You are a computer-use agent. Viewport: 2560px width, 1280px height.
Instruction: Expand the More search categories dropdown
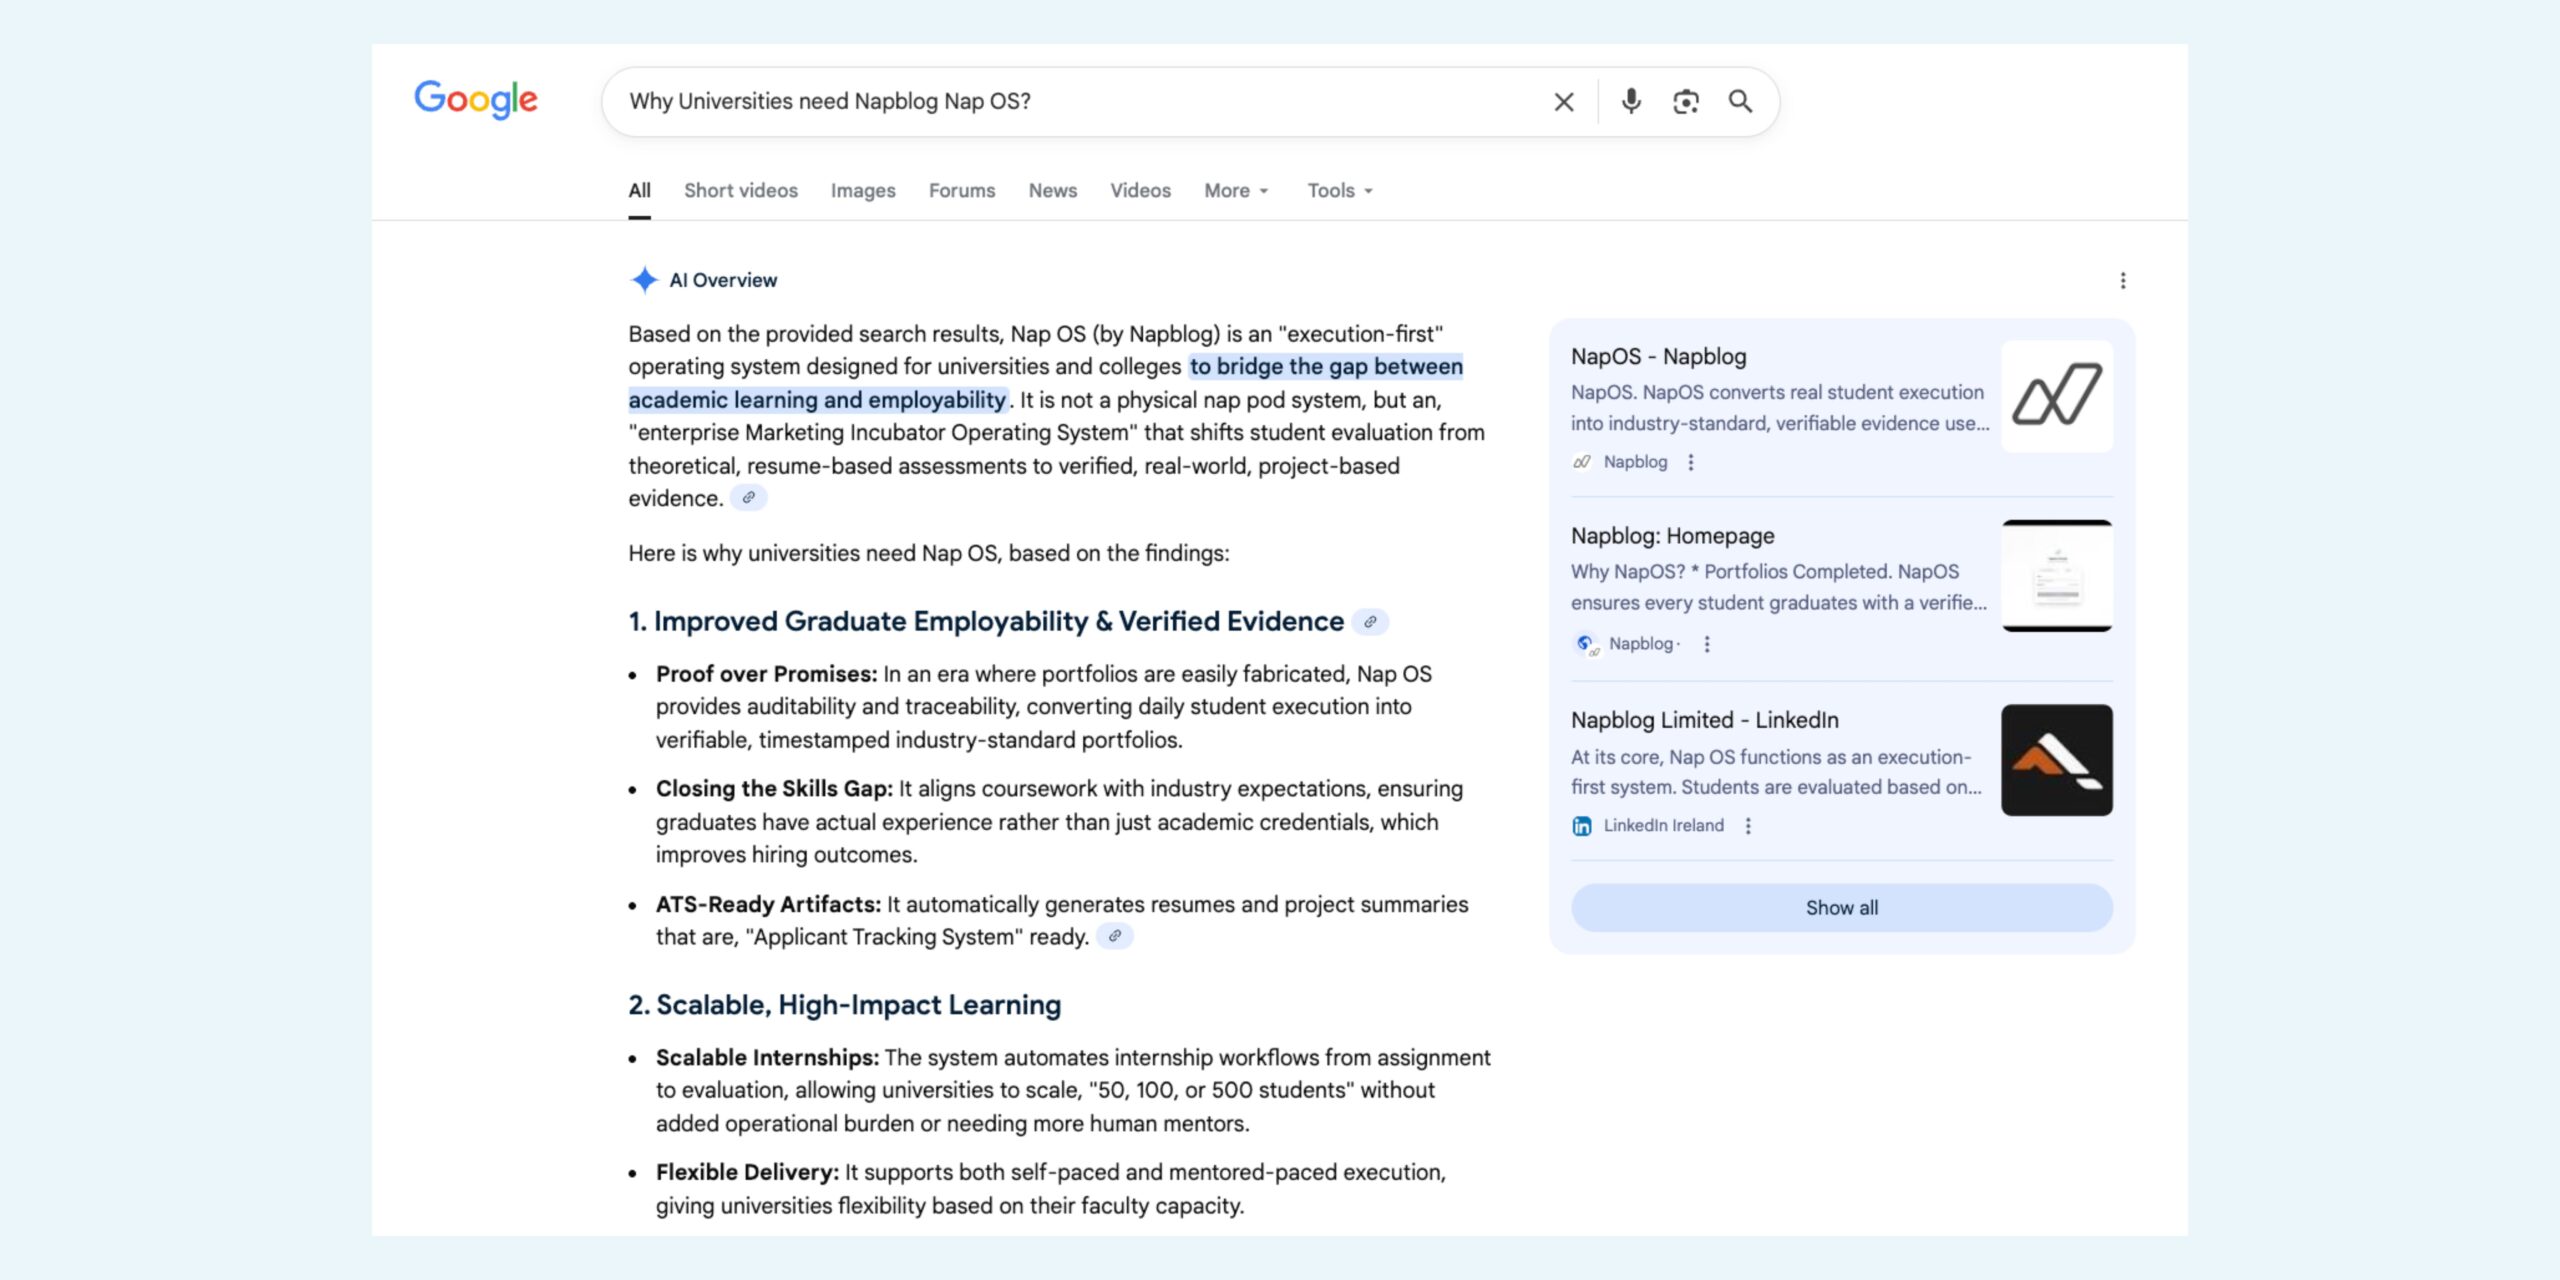pyautogui.click(x=1234, y=190)
